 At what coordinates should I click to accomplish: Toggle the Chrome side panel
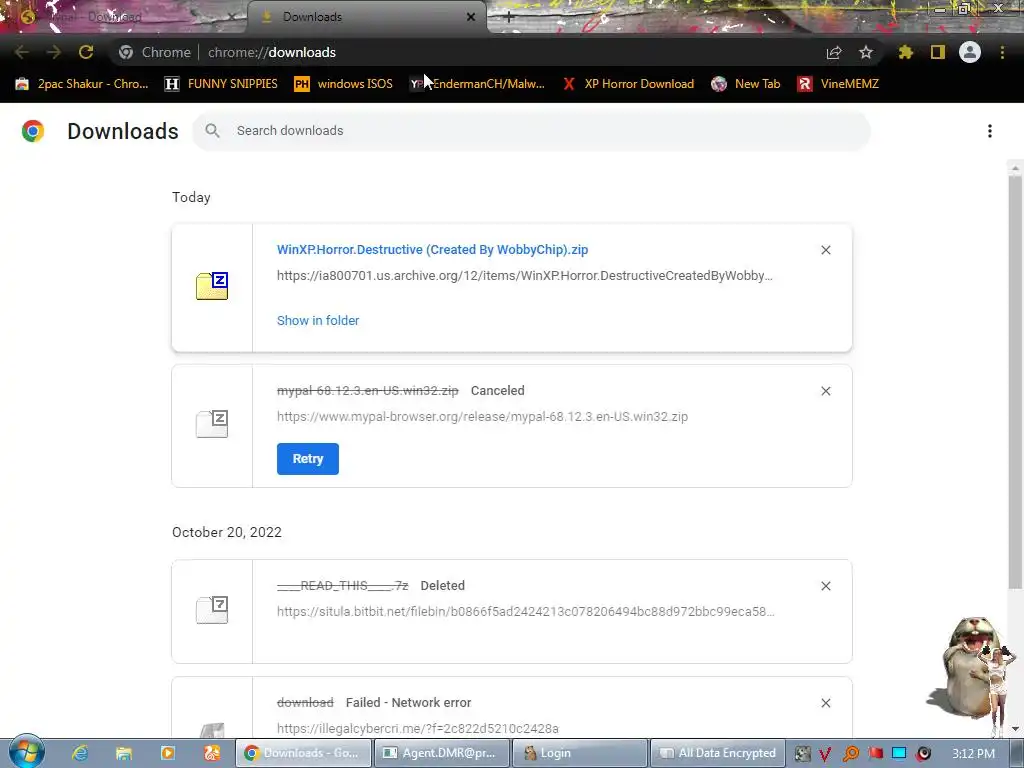click(x=938, y=52)
